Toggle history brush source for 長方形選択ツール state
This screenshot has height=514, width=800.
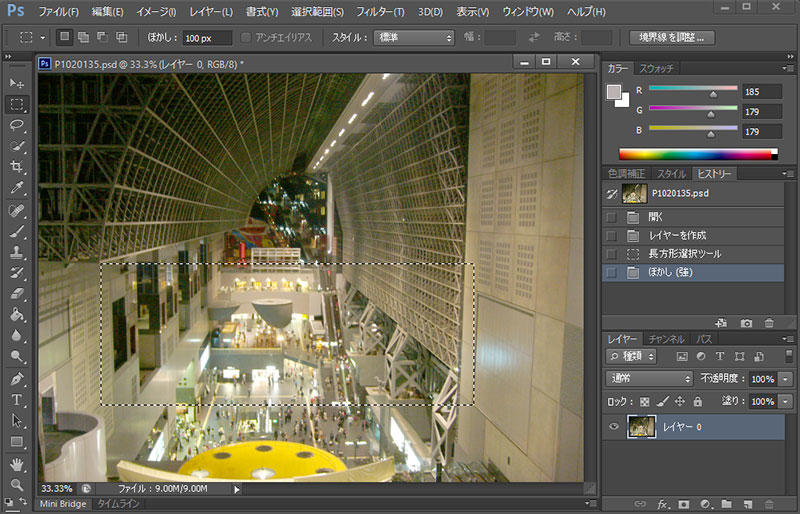pyautogui.click(x=611, y=254)
